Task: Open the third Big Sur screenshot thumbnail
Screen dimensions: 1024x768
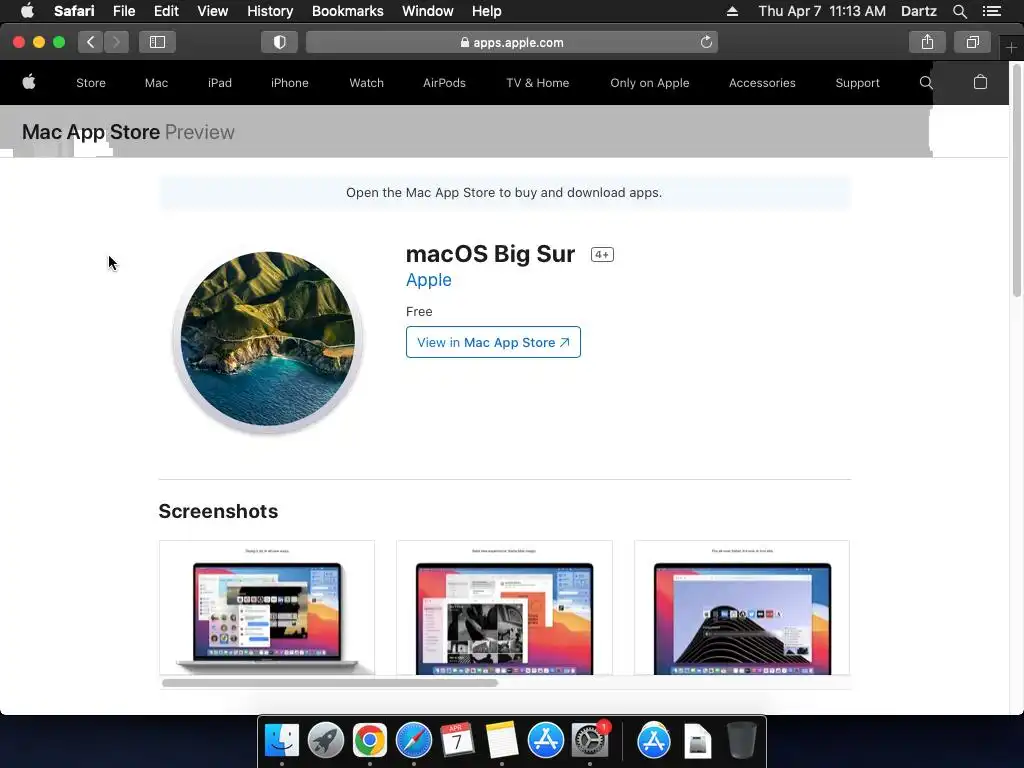Action: 742,607
